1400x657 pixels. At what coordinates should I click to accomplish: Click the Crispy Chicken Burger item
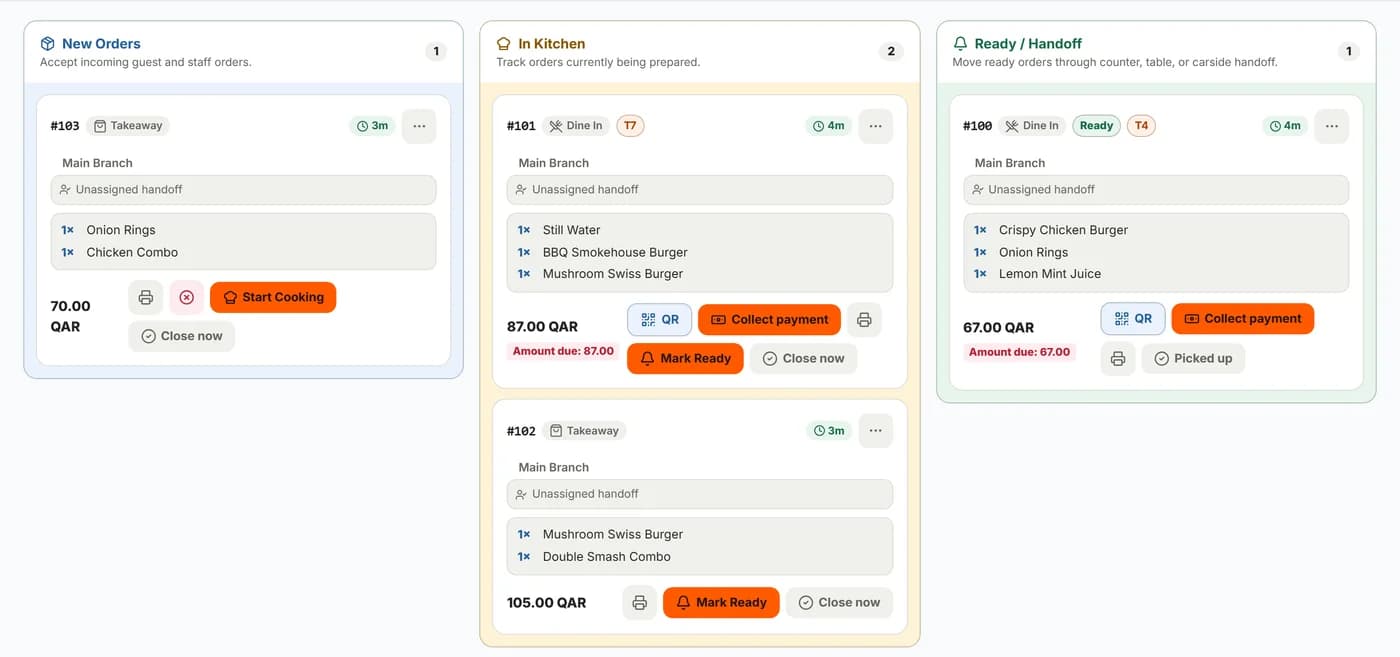pyautogui.click(x=1063, y=230)
